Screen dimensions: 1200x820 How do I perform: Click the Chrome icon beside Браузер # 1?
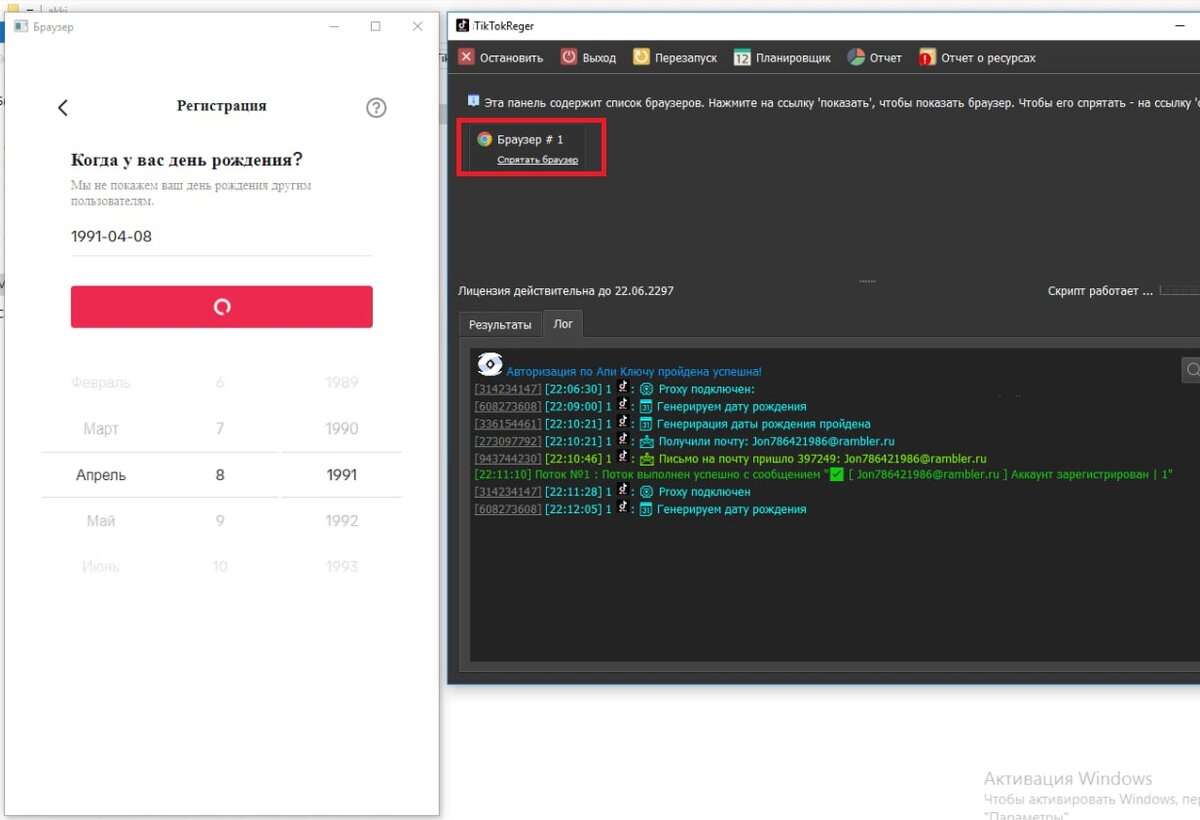tap(485, 139)
